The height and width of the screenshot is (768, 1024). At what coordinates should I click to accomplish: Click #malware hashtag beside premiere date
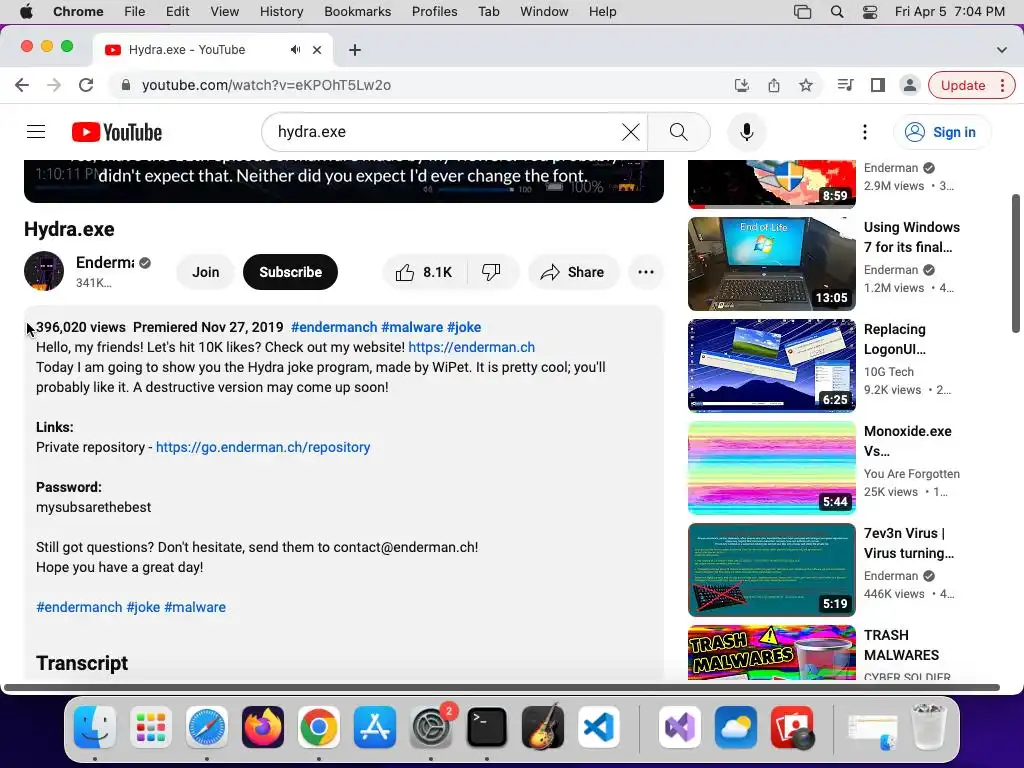point(412,327)
